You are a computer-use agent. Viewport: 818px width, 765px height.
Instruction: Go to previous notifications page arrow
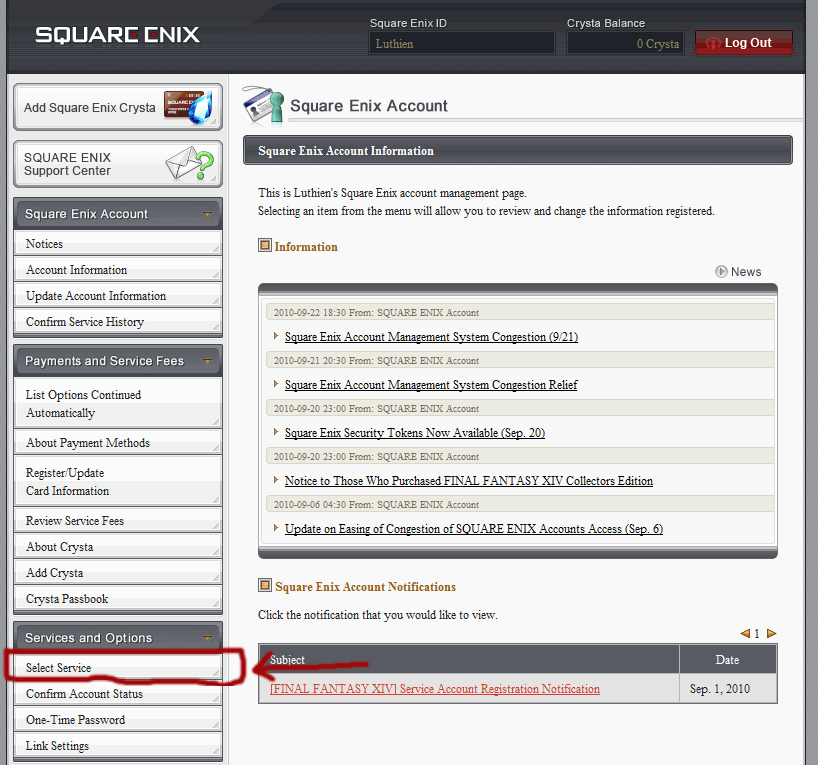[x=745, y=633]
